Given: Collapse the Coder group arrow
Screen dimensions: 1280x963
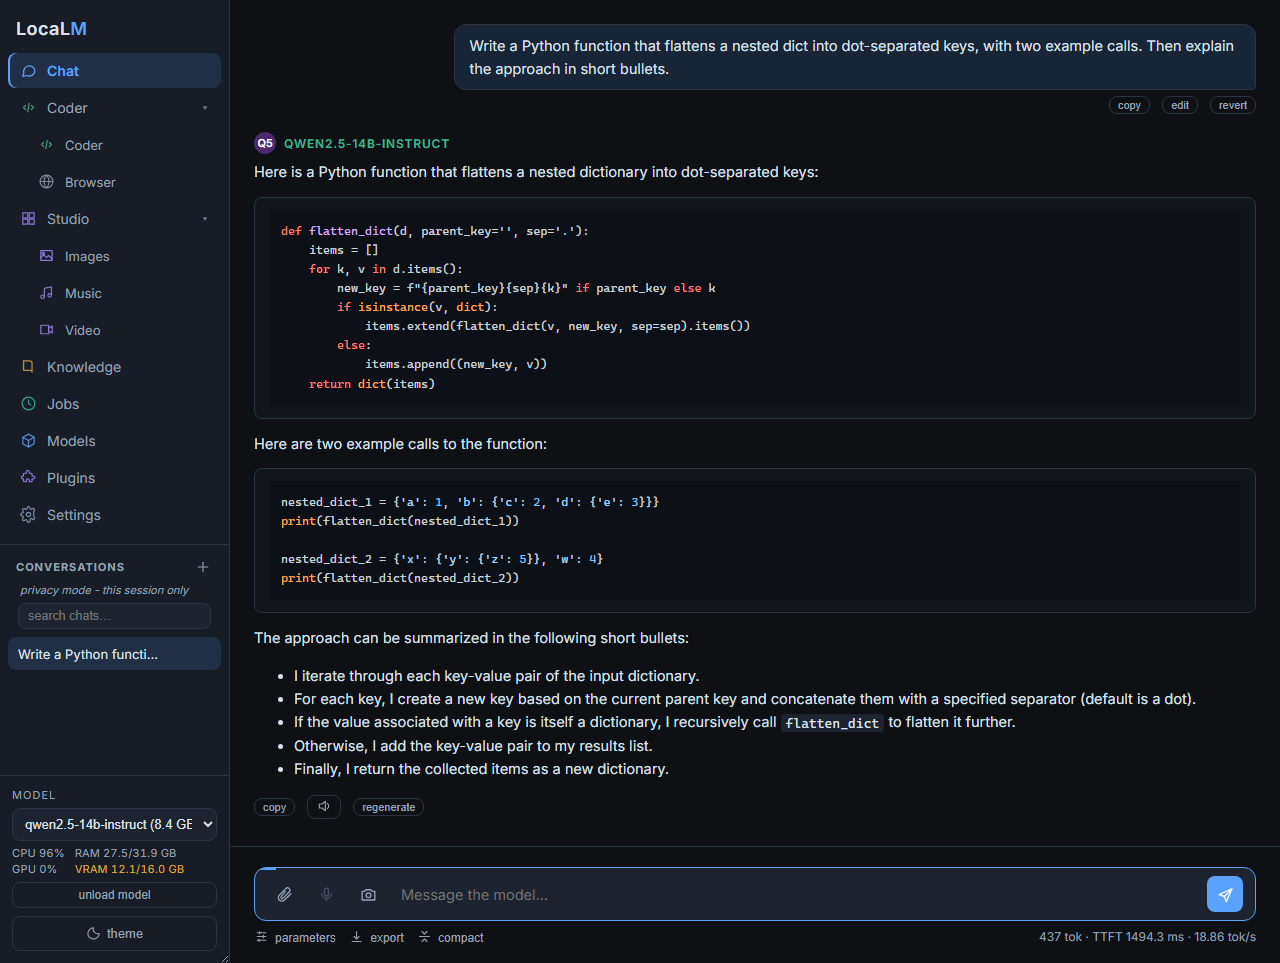Looking at the screenshot, I should click(205, 108).
